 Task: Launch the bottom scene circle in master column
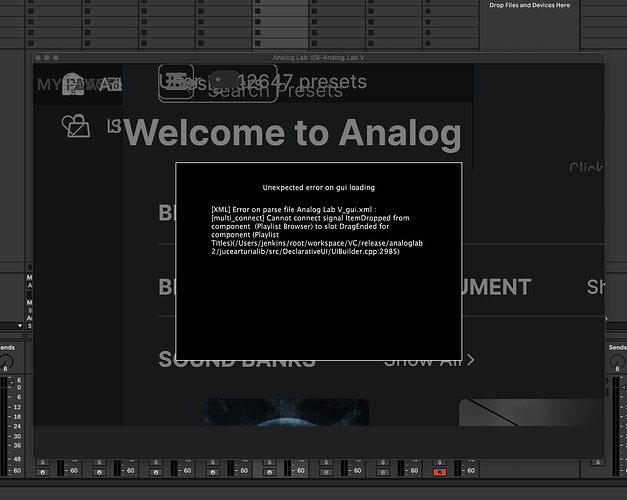pos(428,43)
